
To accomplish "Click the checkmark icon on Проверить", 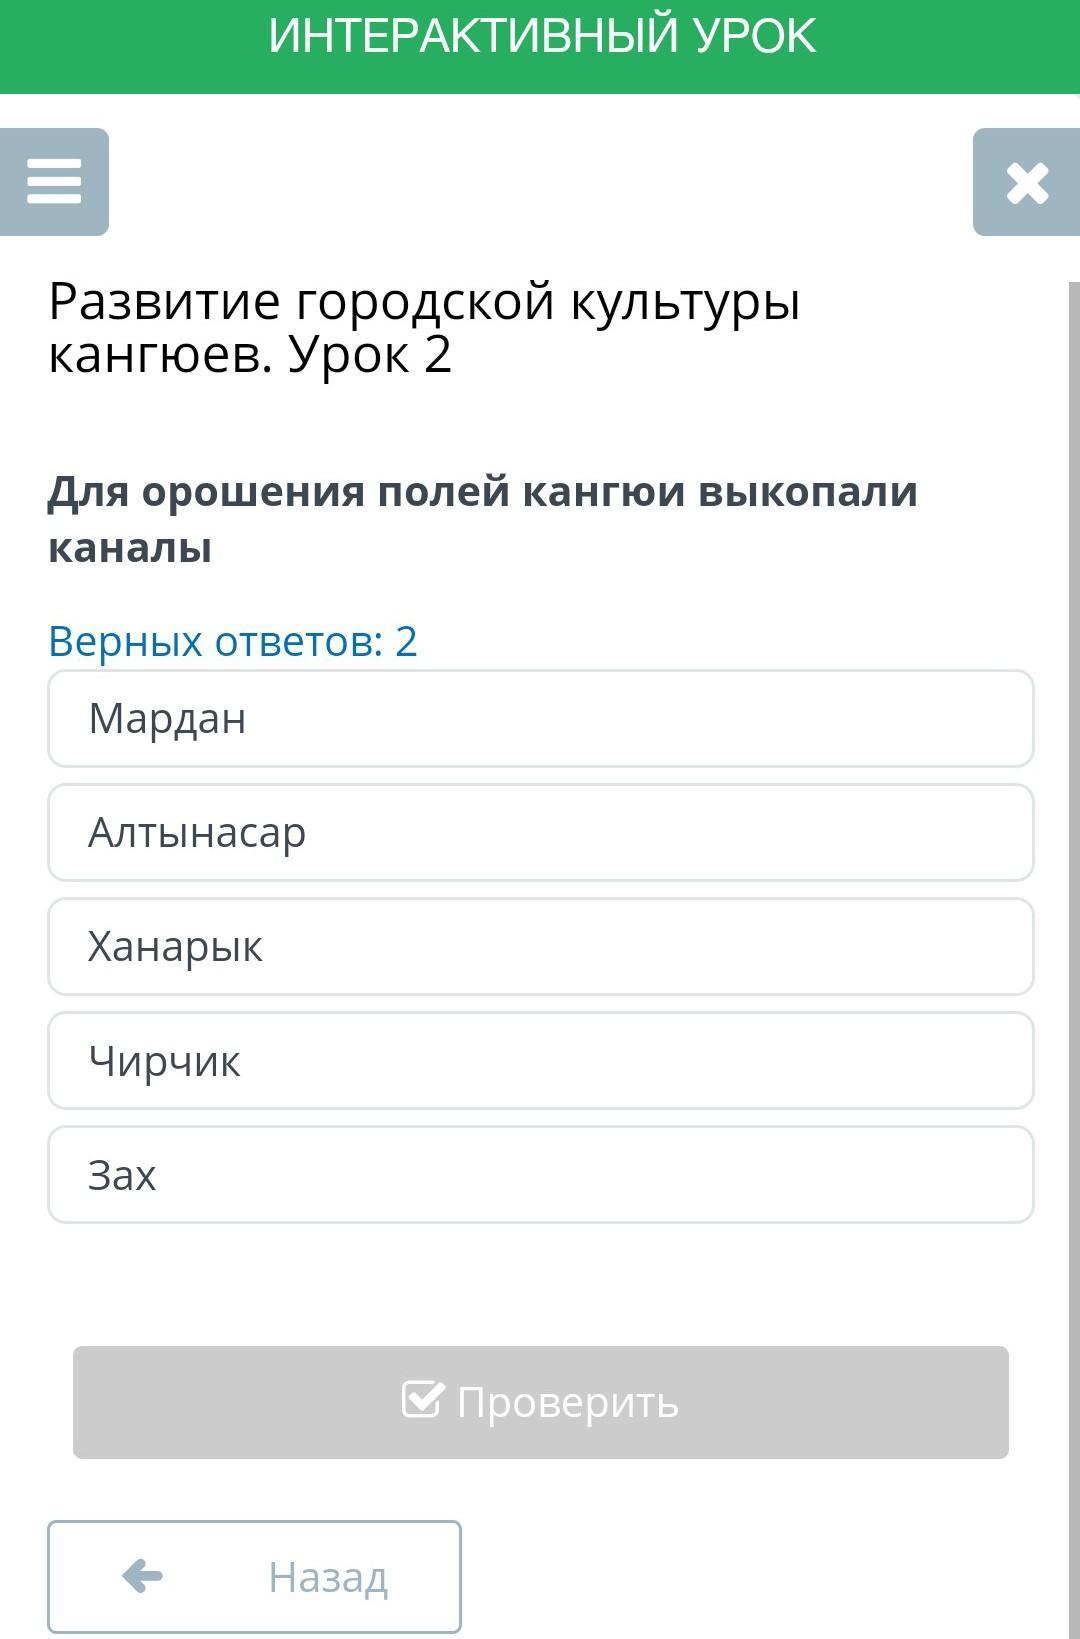I will click(x=422, y=1400).
